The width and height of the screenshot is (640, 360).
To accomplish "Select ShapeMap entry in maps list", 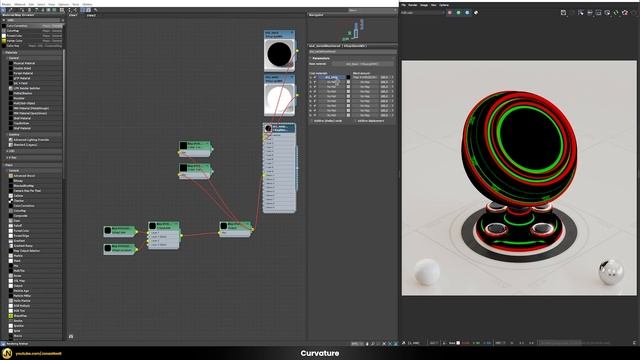I will 20,316.
